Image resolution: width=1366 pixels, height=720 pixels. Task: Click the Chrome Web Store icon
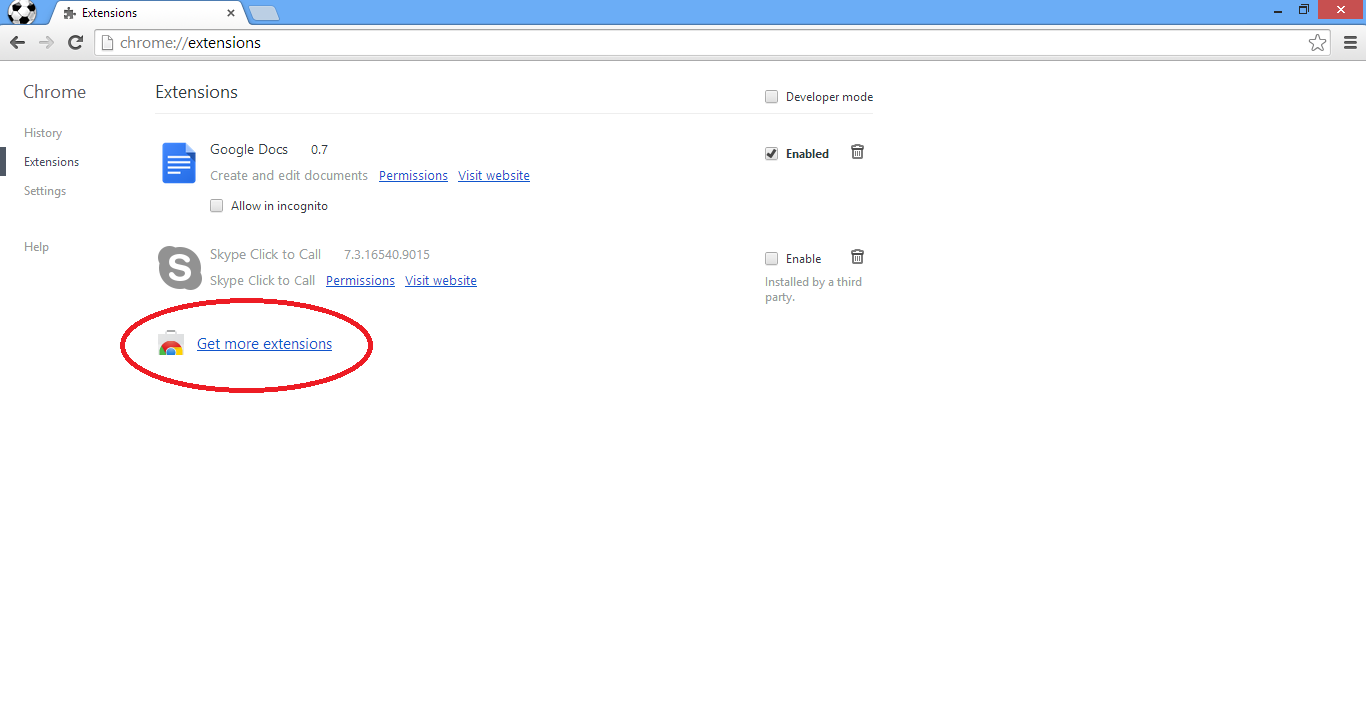(171, 343)
